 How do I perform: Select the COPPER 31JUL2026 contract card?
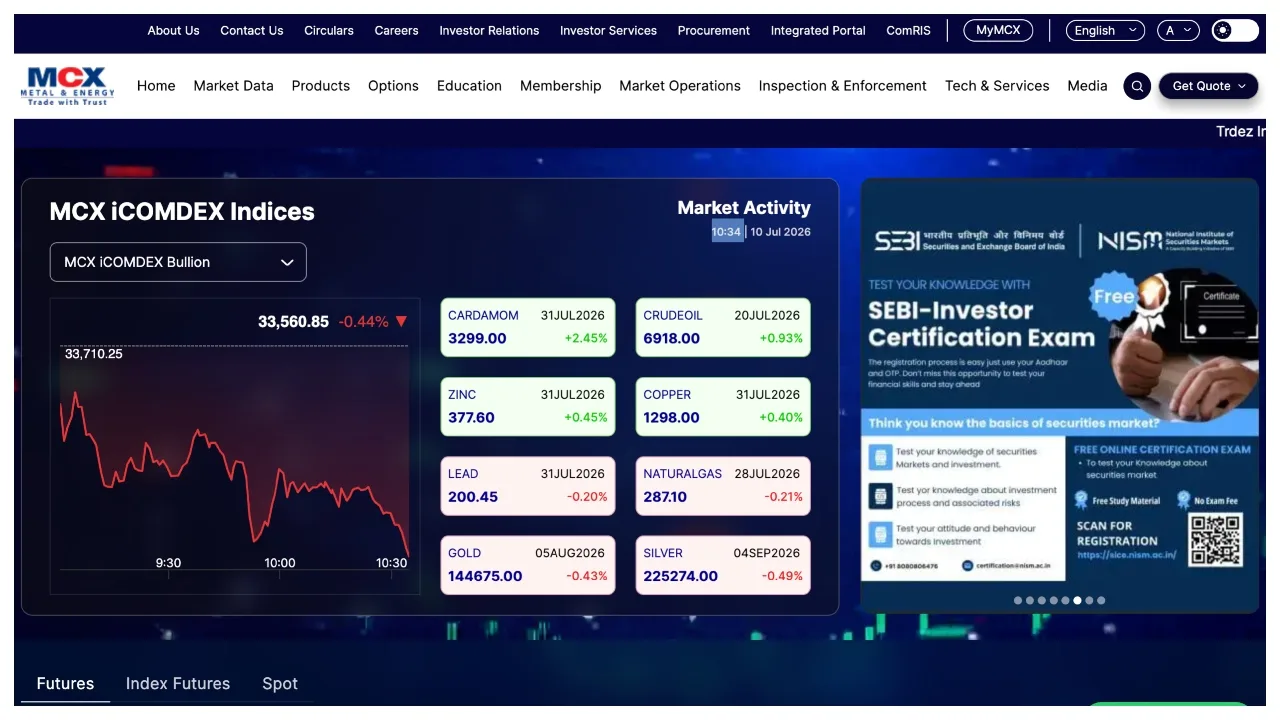point(723,406)
